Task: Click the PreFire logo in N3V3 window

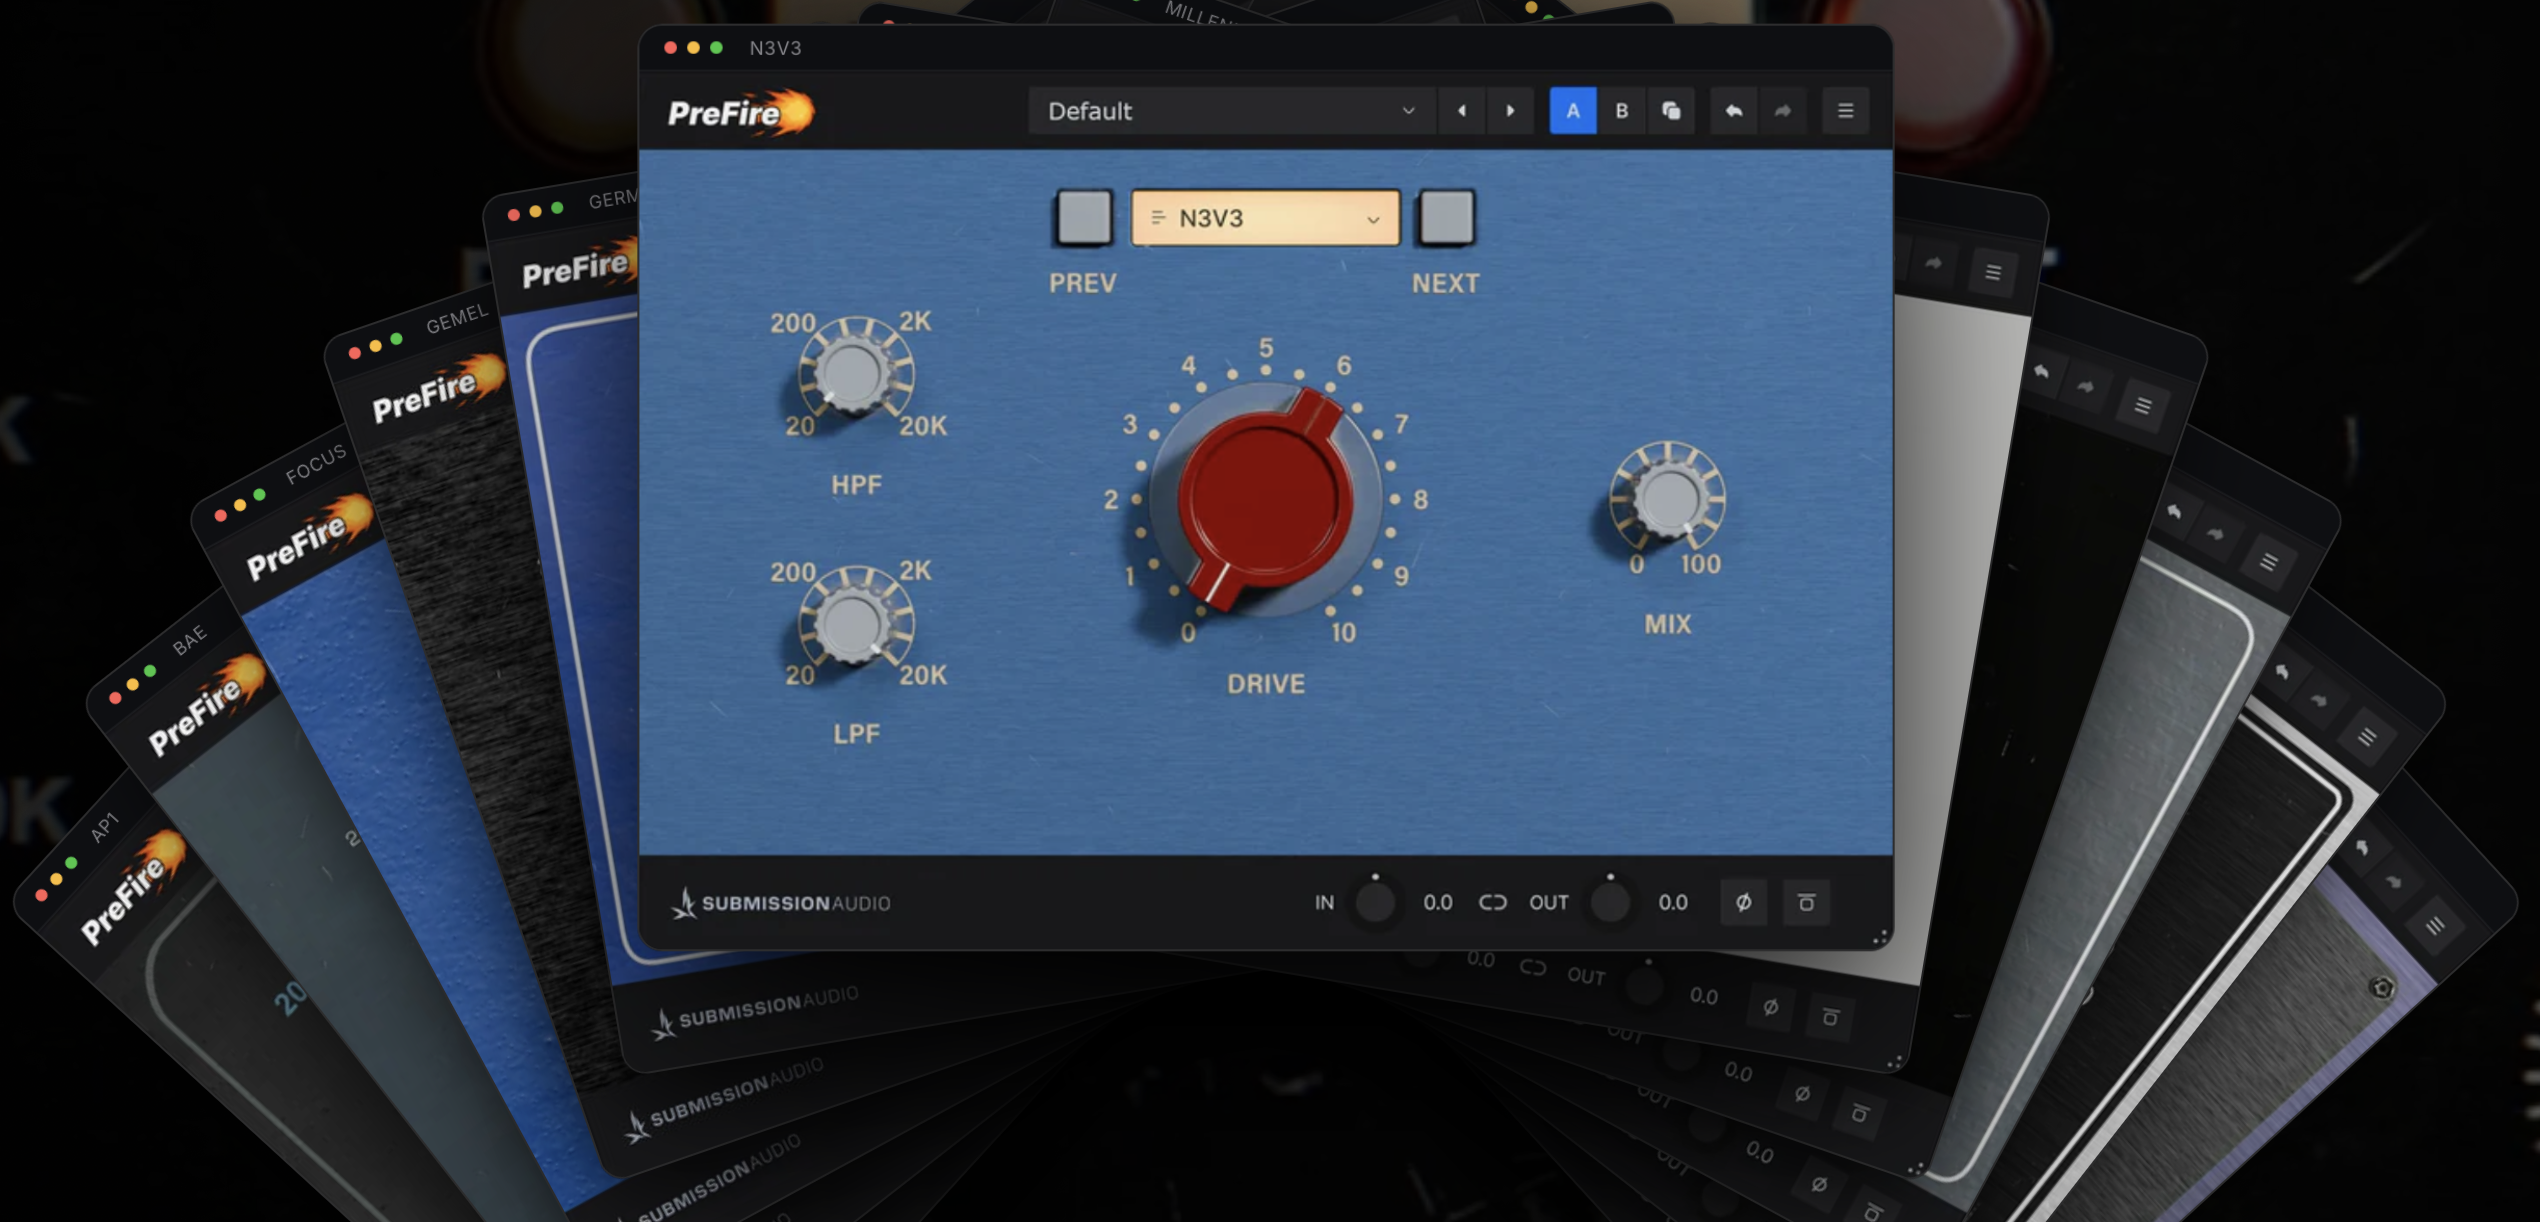Action: tap(741, 112)
